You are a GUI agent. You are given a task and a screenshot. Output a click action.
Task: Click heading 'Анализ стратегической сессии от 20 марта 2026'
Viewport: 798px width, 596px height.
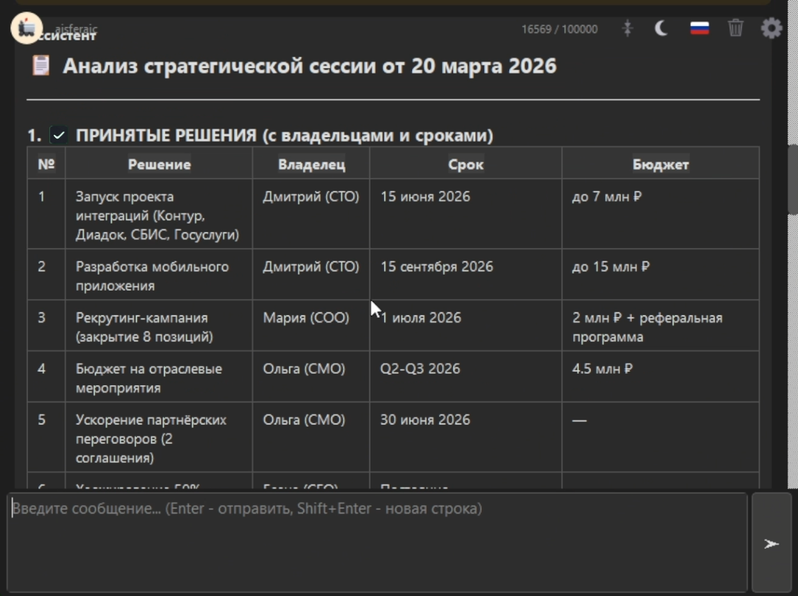point(309,66)
